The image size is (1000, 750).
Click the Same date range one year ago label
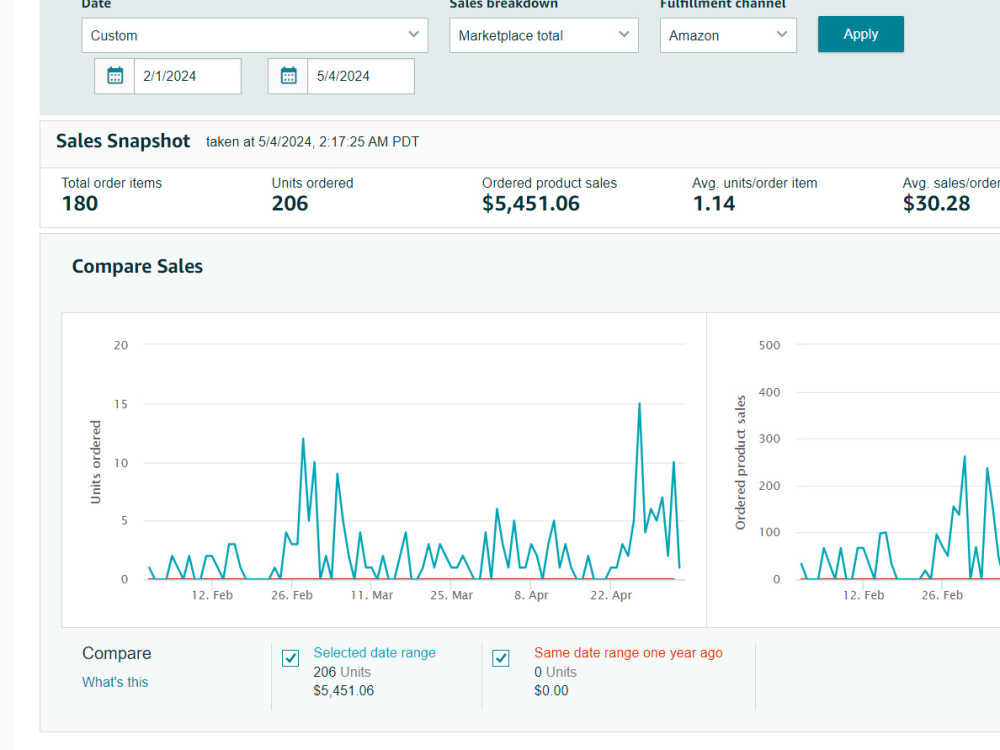[x=628, y=652]
